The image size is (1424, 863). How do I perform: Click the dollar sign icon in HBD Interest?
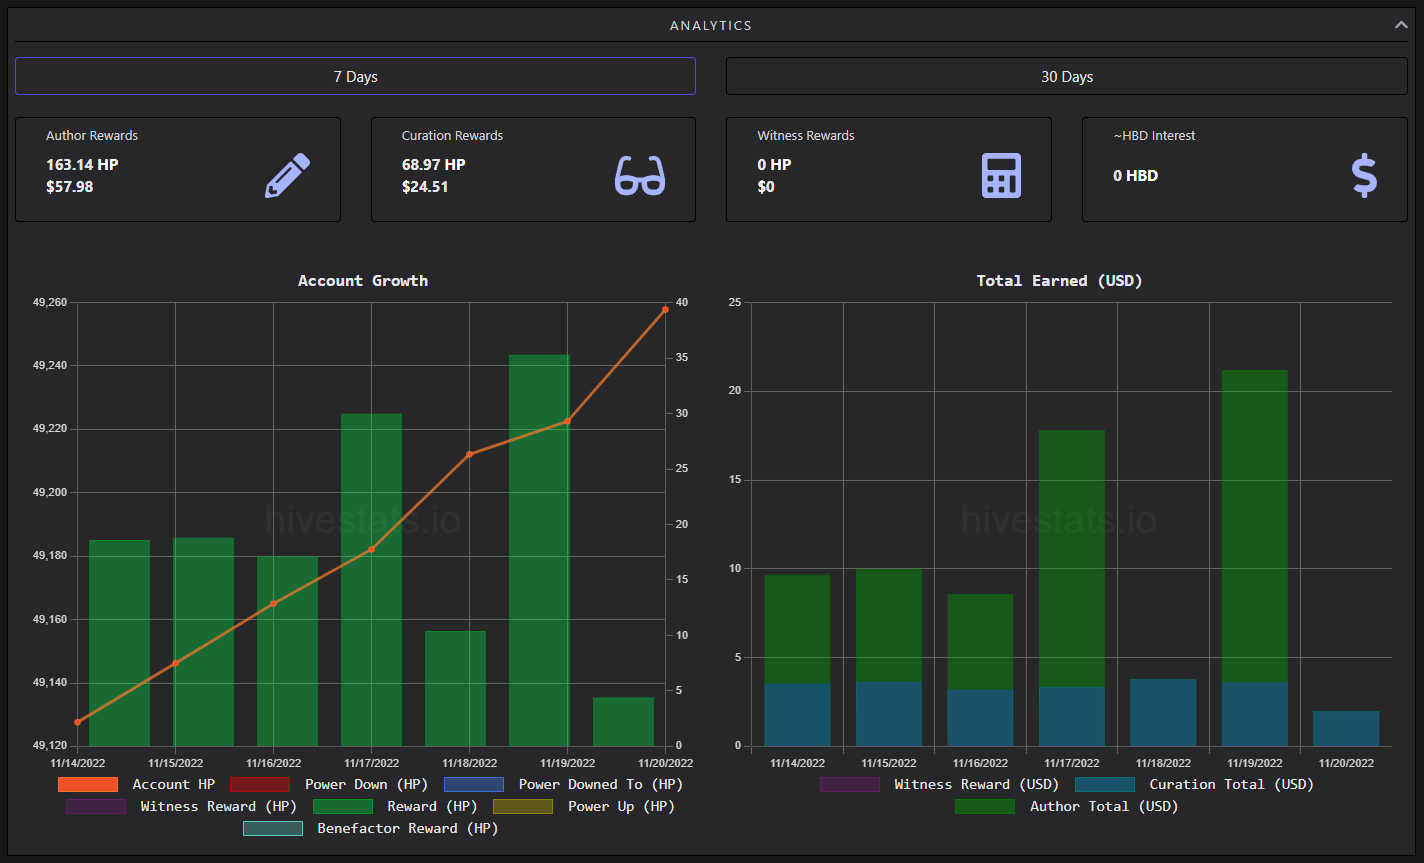click(1364, 176)
